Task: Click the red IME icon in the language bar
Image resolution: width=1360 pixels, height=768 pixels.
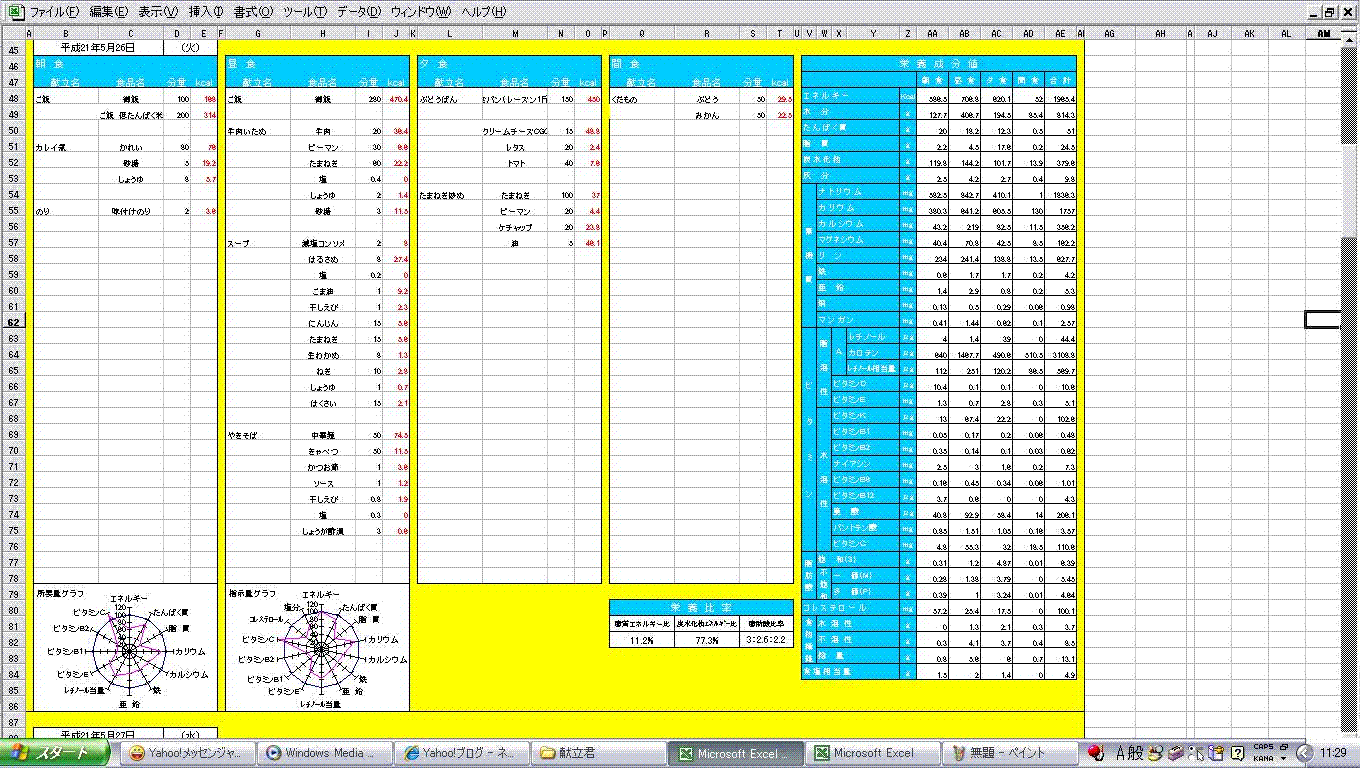Action: coord(1097,753)
